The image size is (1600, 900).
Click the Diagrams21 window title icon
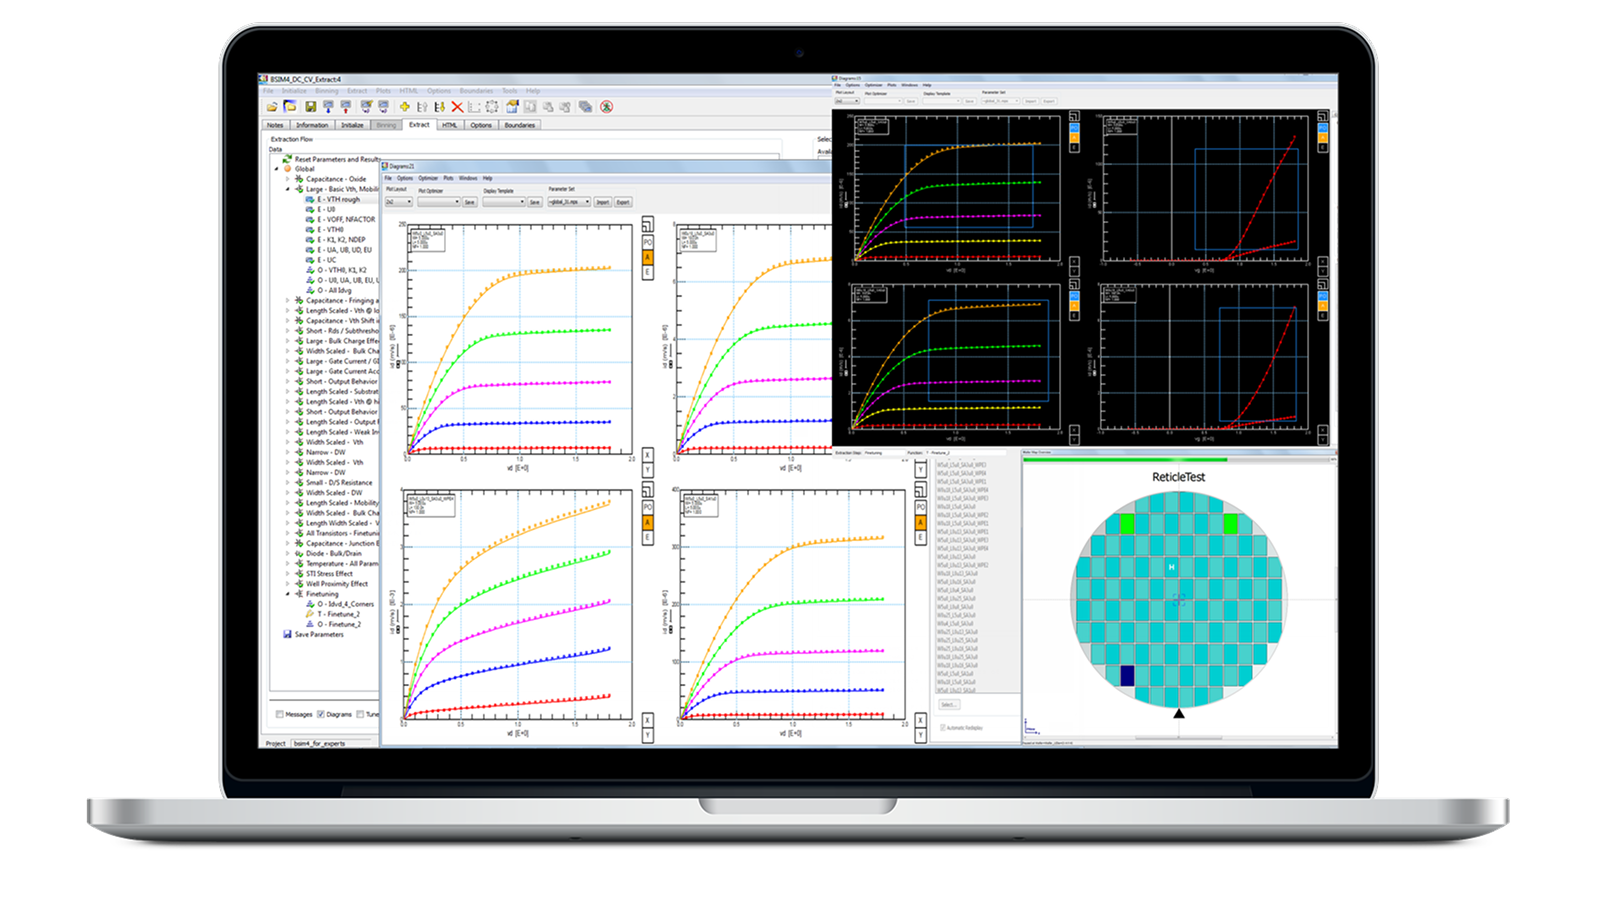[386, 166]
